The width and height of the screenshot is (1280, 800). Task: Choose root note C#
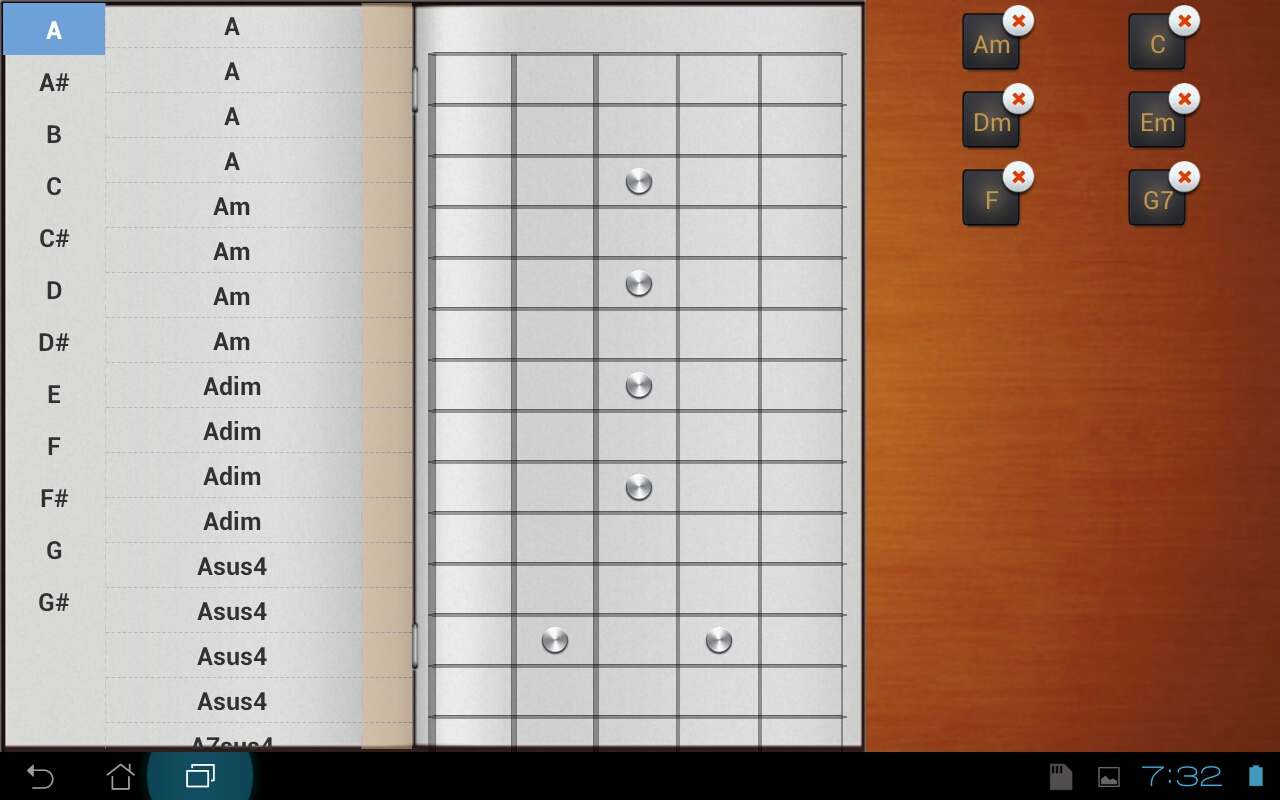54,239
